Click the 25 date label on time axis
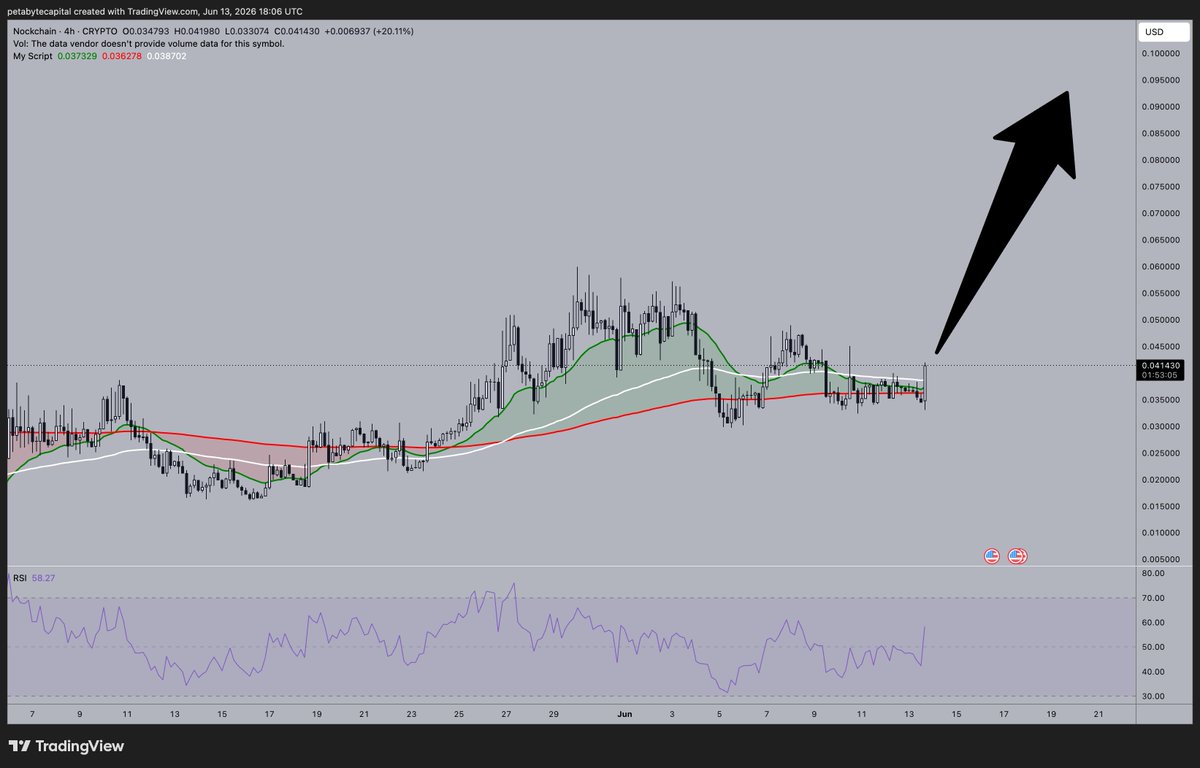This screenshot has width=1200, height=768. coord(459,714)
